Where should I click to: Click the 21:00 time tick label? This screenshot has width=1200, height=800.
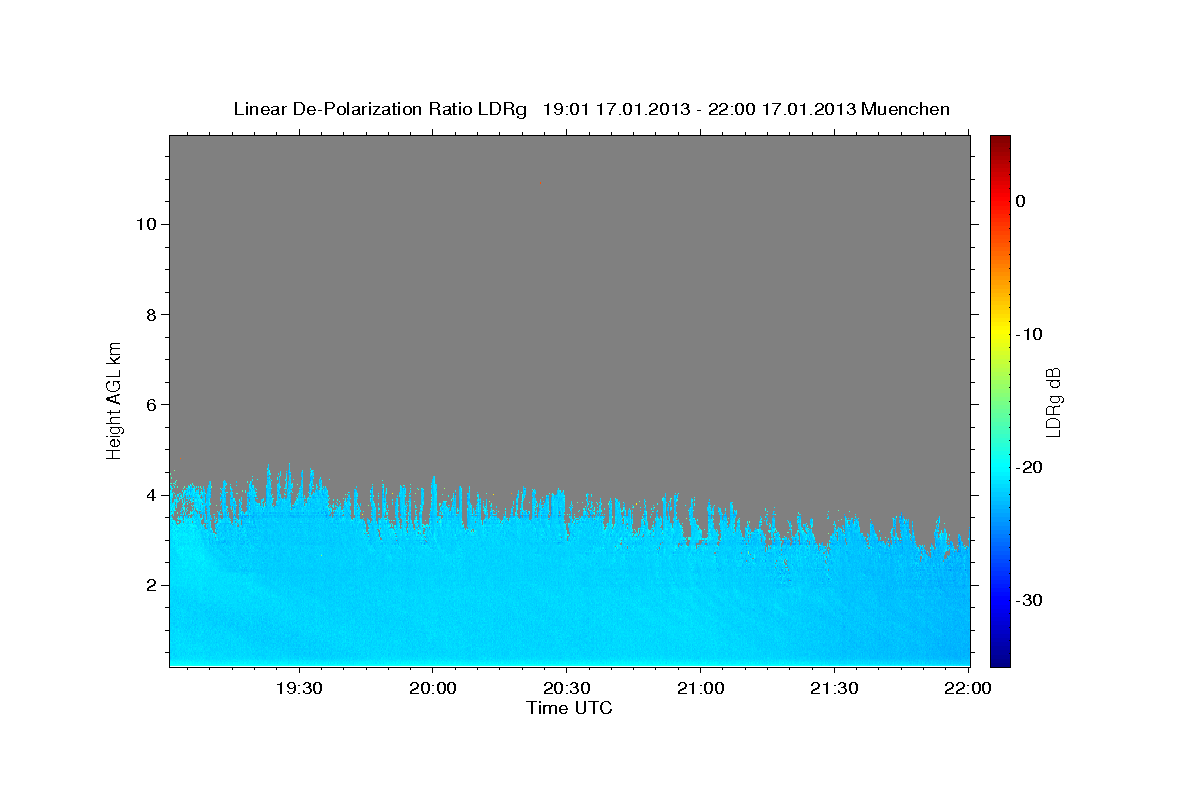(700, 688)
